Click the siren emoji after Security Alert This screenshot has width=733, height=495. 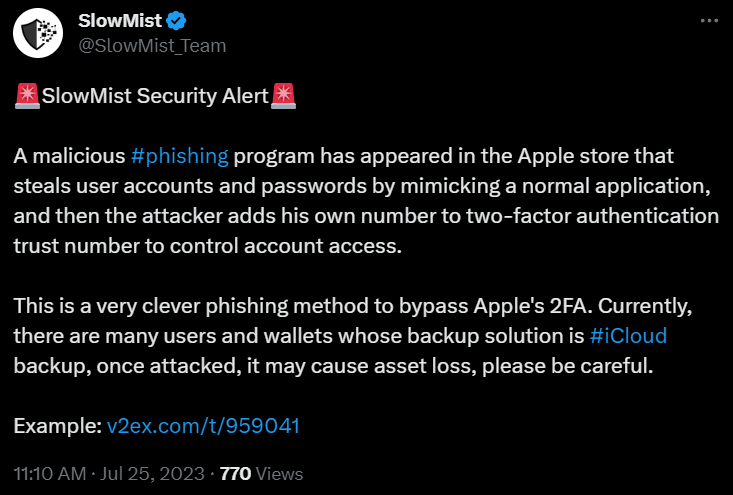tap(284, 96)
